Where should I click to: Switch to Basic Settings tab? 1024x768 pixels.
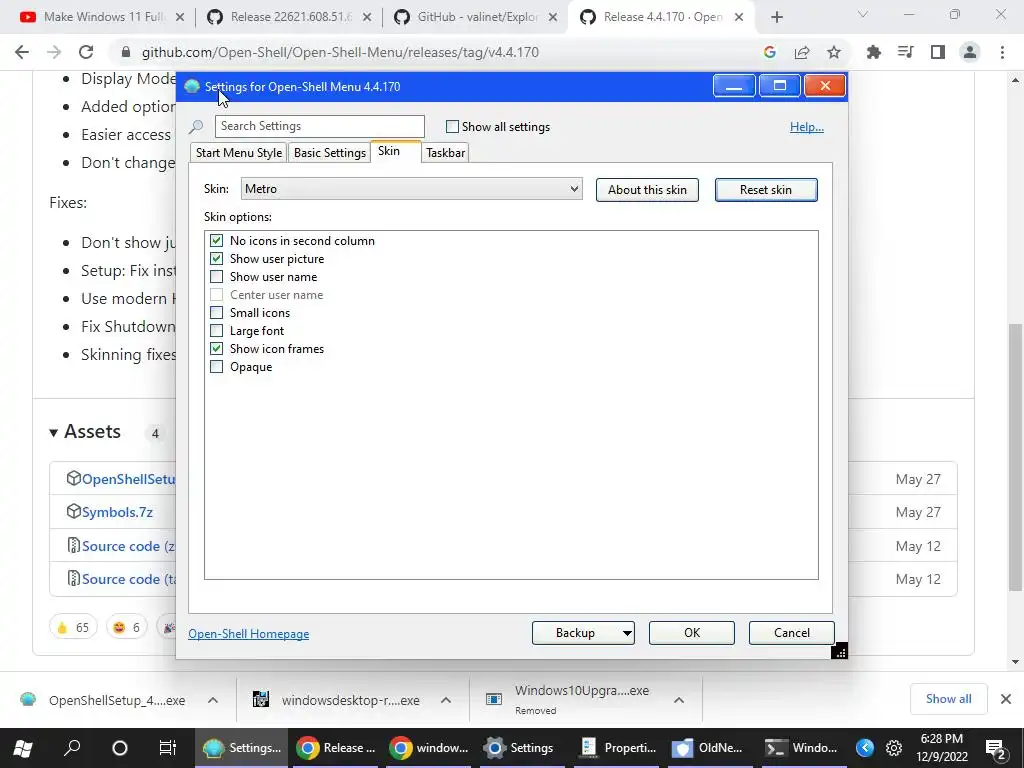(x=329, y=153)
